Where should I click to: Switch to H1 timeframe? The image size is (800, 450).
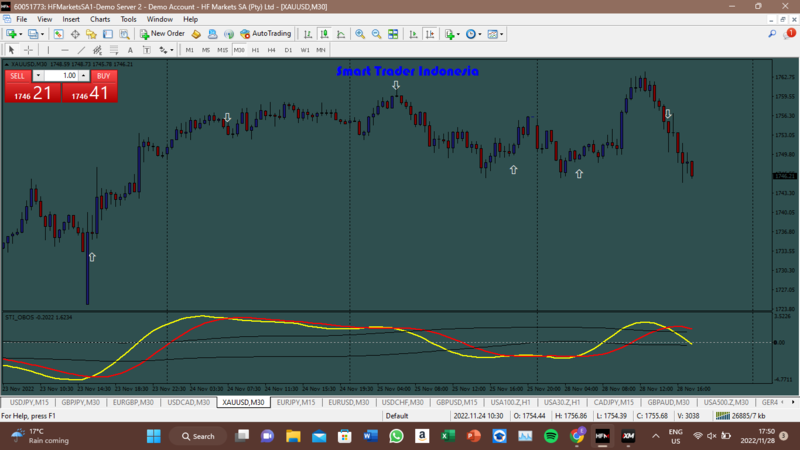coord(256,50)
